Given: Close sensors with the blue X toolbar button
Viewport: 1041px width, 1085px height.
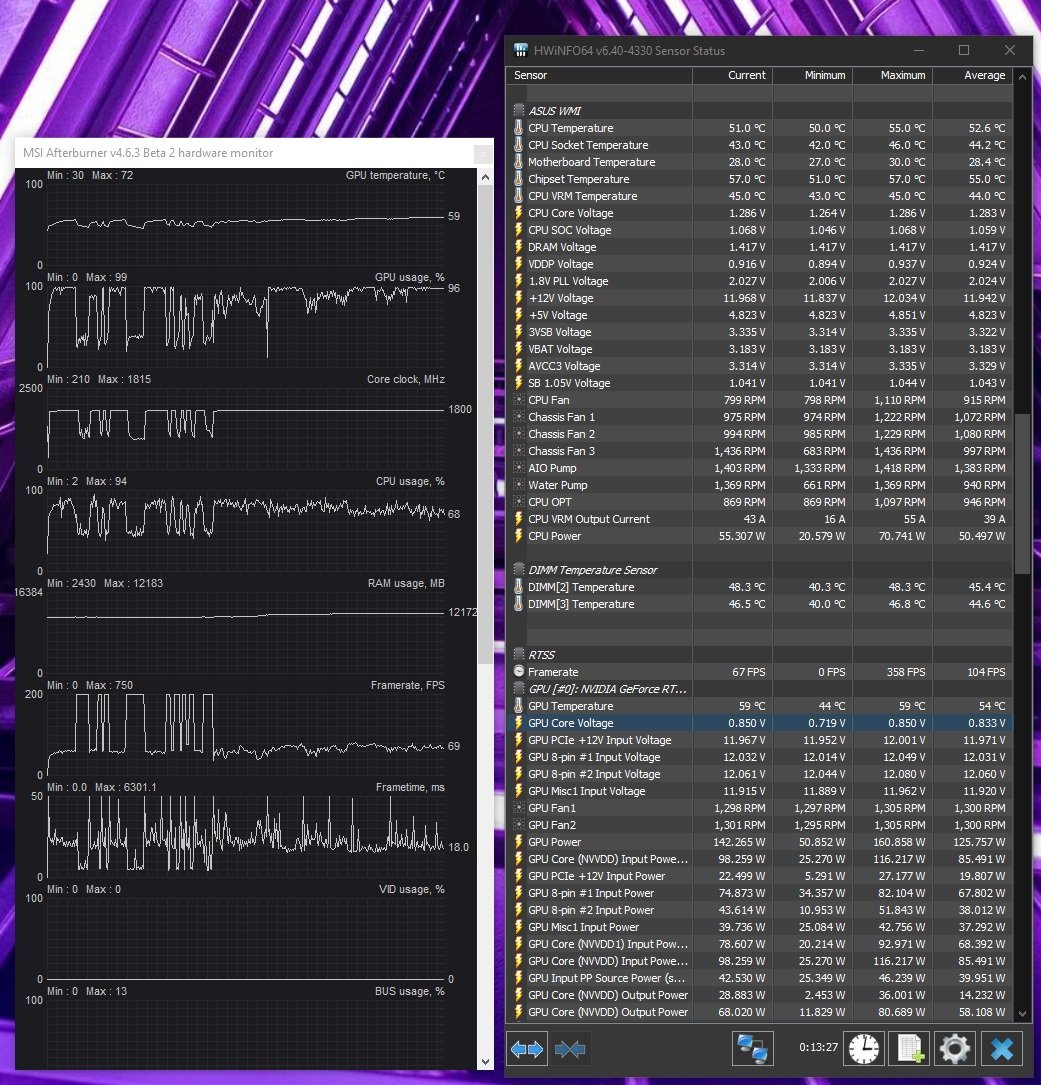Looking at the screenshot, I should coord(1002,1049).
